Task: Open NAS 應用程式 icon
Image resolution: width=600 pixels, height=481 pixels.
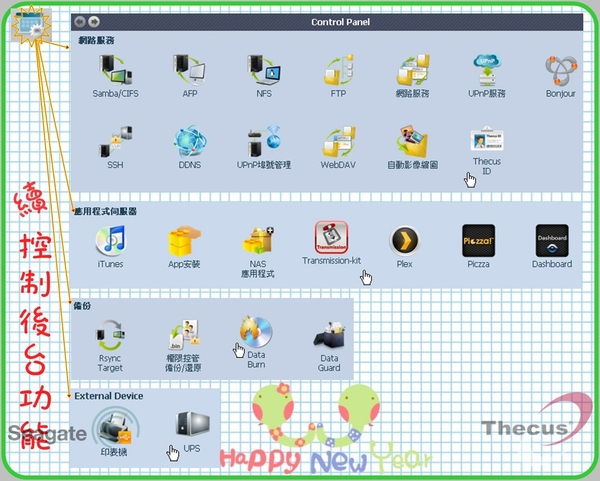Action: coord(258,240)
